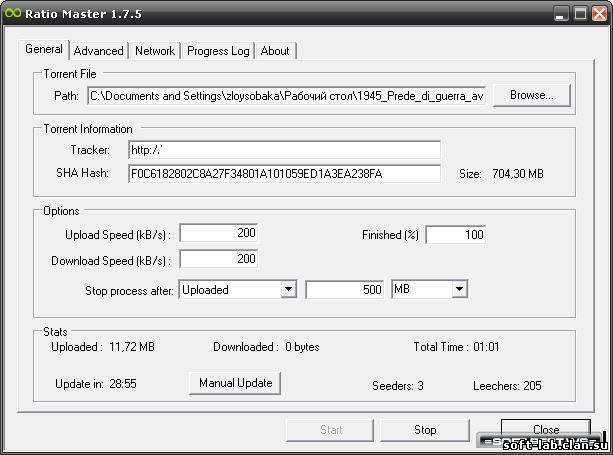The height and width of the screenshot is (455, 613).
Task: Expand the MB unit dropdown
Action: click(x=460, y=290)
